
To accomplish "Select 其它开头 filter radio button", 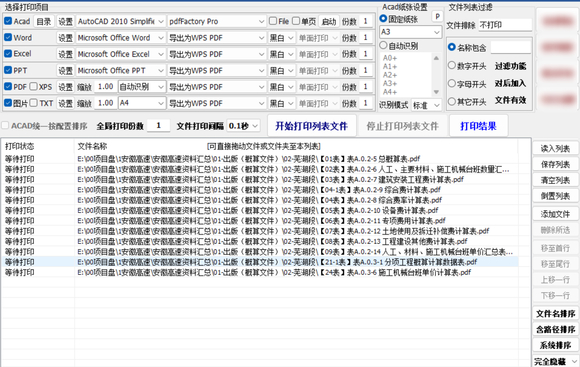I will (452, 101).
